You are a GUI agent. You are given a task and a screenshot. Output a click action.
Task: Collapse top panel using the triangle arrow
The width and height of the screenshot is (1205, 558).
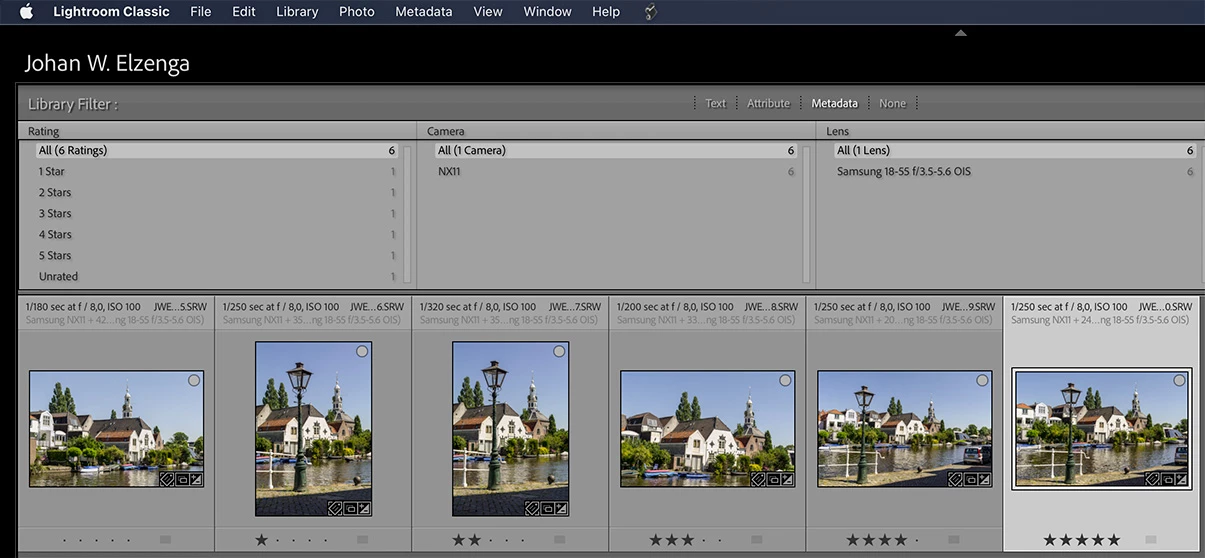pos(960,33)
